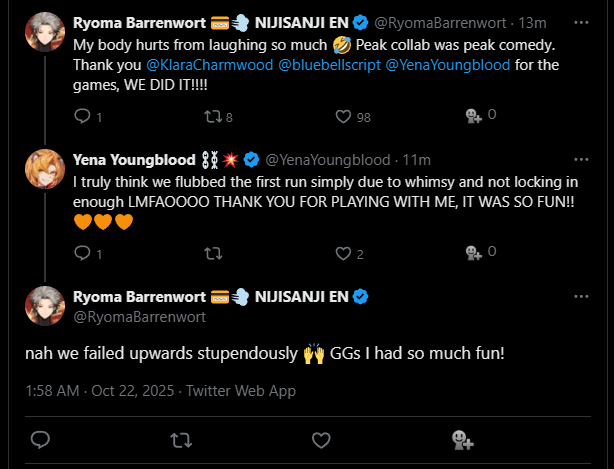Viewport: 614px width, 469px height.
Task: Reply to Ryoma's first tweet
Action: pyautogui.click(x=82, y=117)
